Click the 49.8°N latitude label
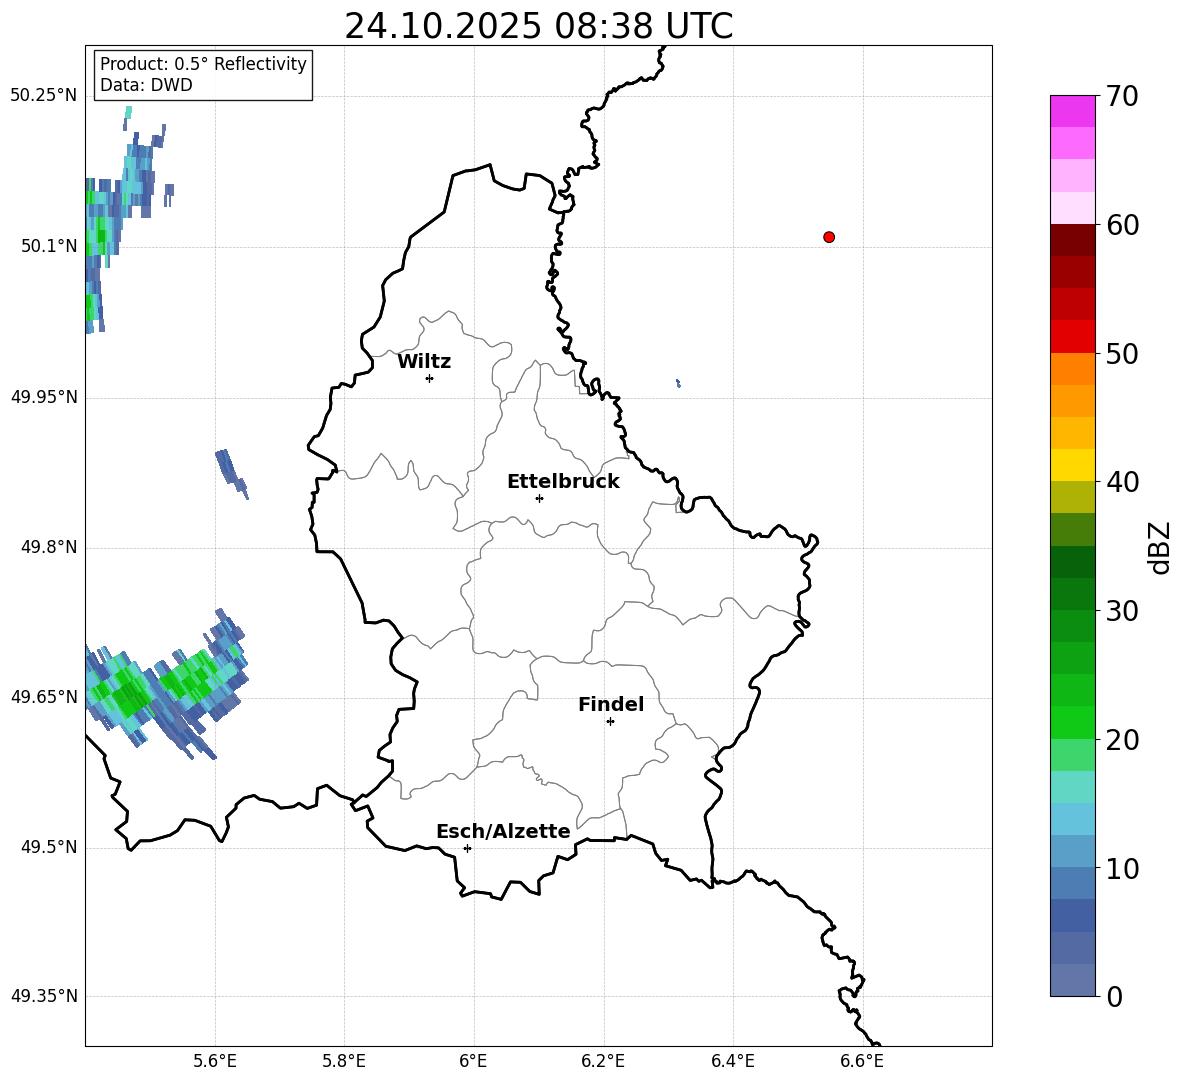Screen dimensions: 1184x1081 [49, 547]
